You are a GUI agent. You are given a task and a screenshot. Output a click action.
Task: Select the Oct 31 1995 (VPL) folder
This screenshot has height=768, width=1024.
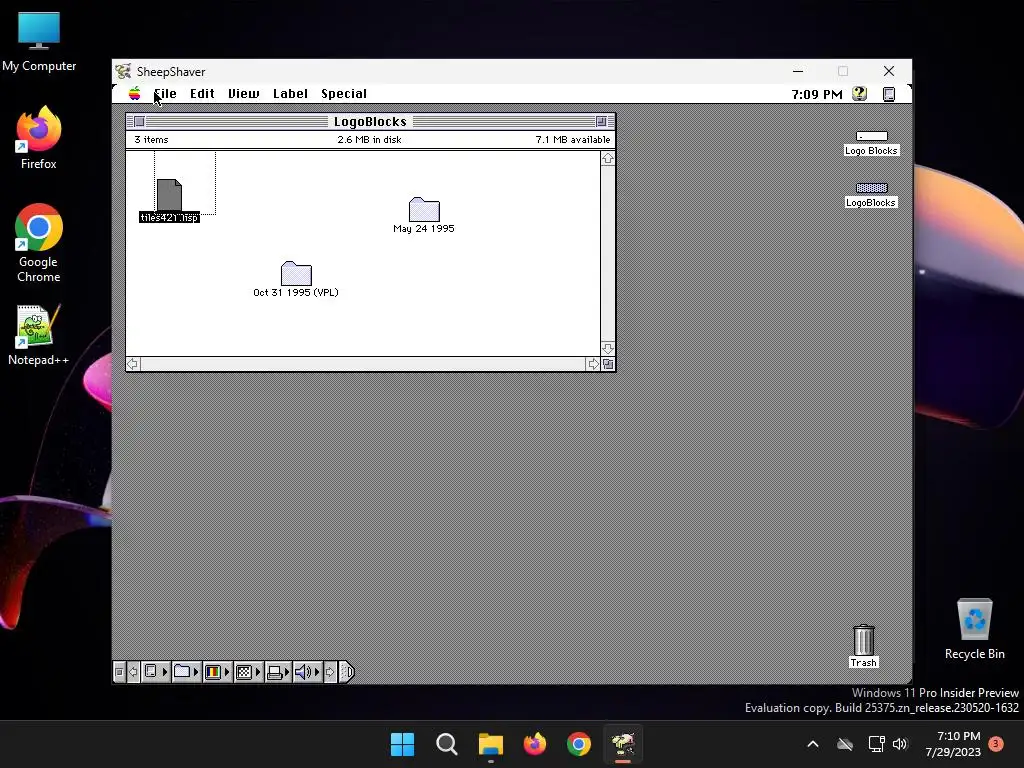(x=296, y=273)
